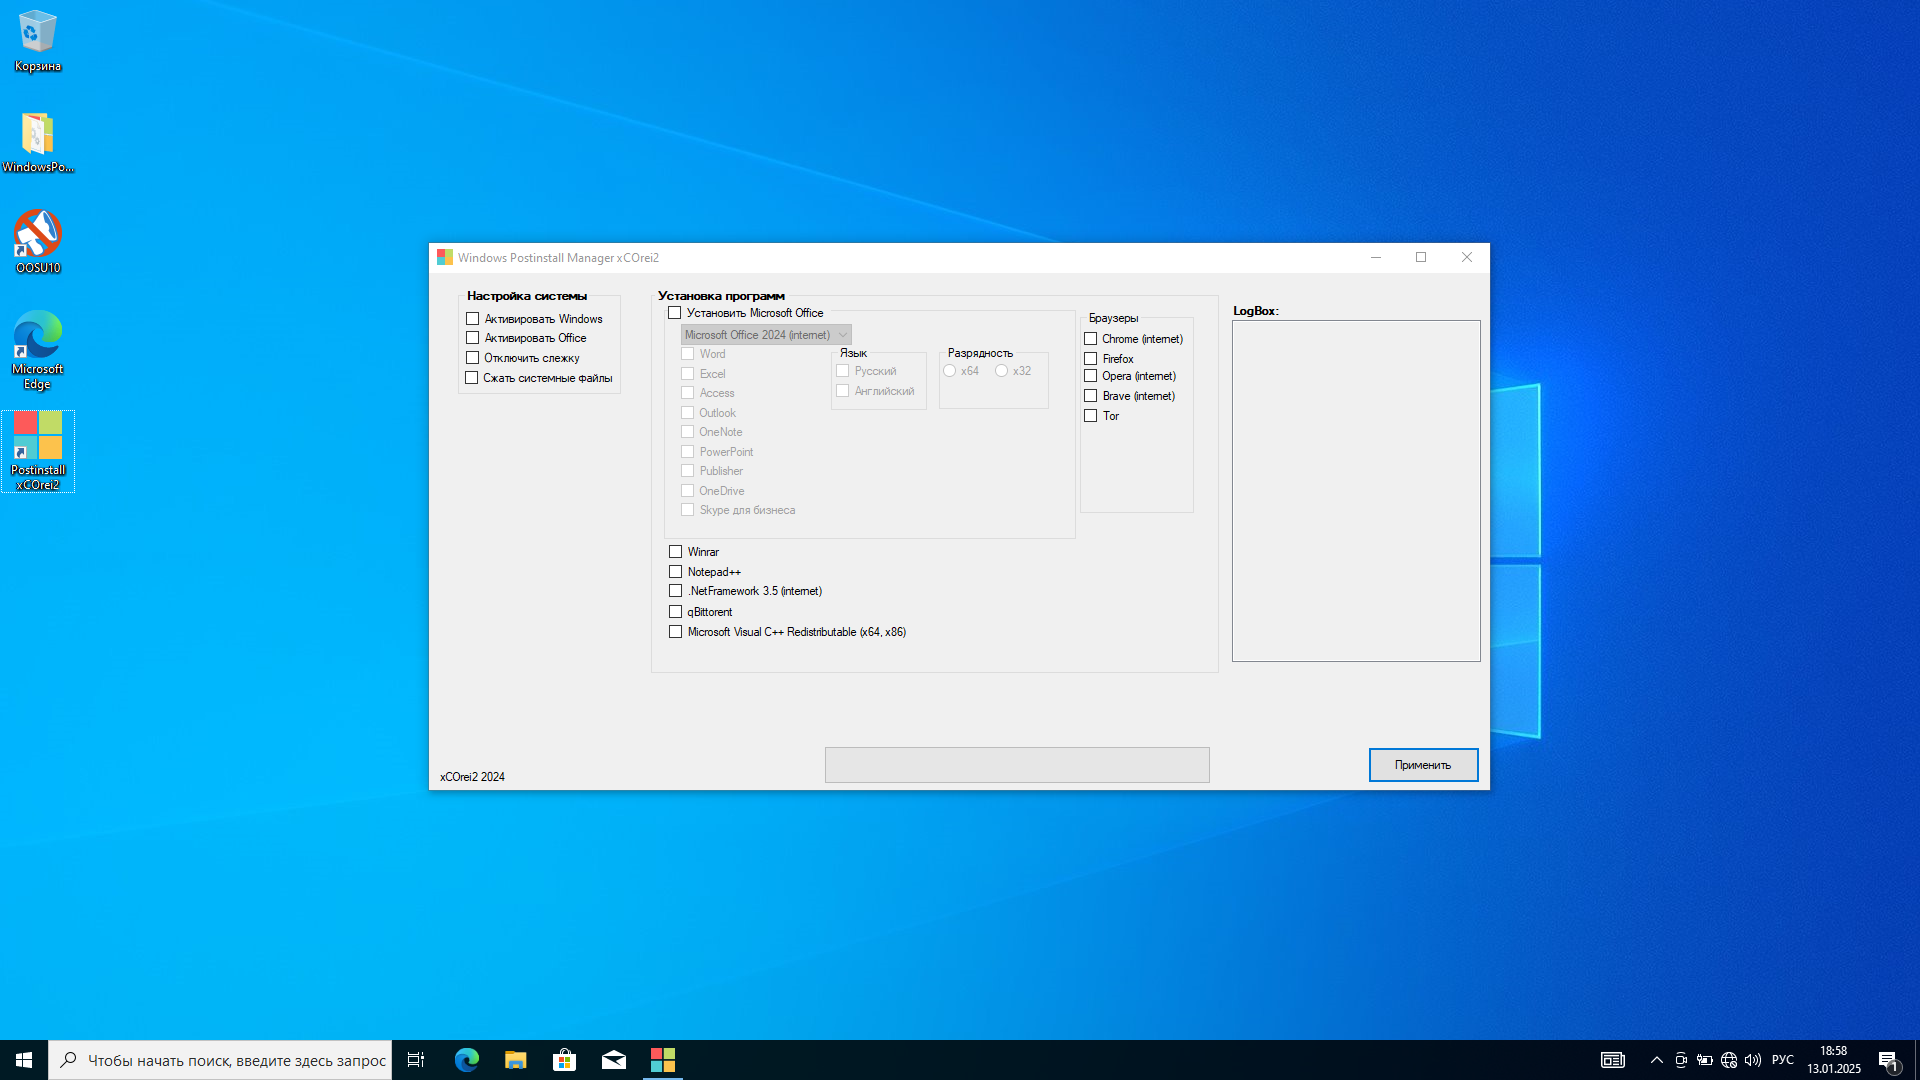Check Английский language option
The width and height of the screenshot is (1920, 1080).
(x=843, y=391)
